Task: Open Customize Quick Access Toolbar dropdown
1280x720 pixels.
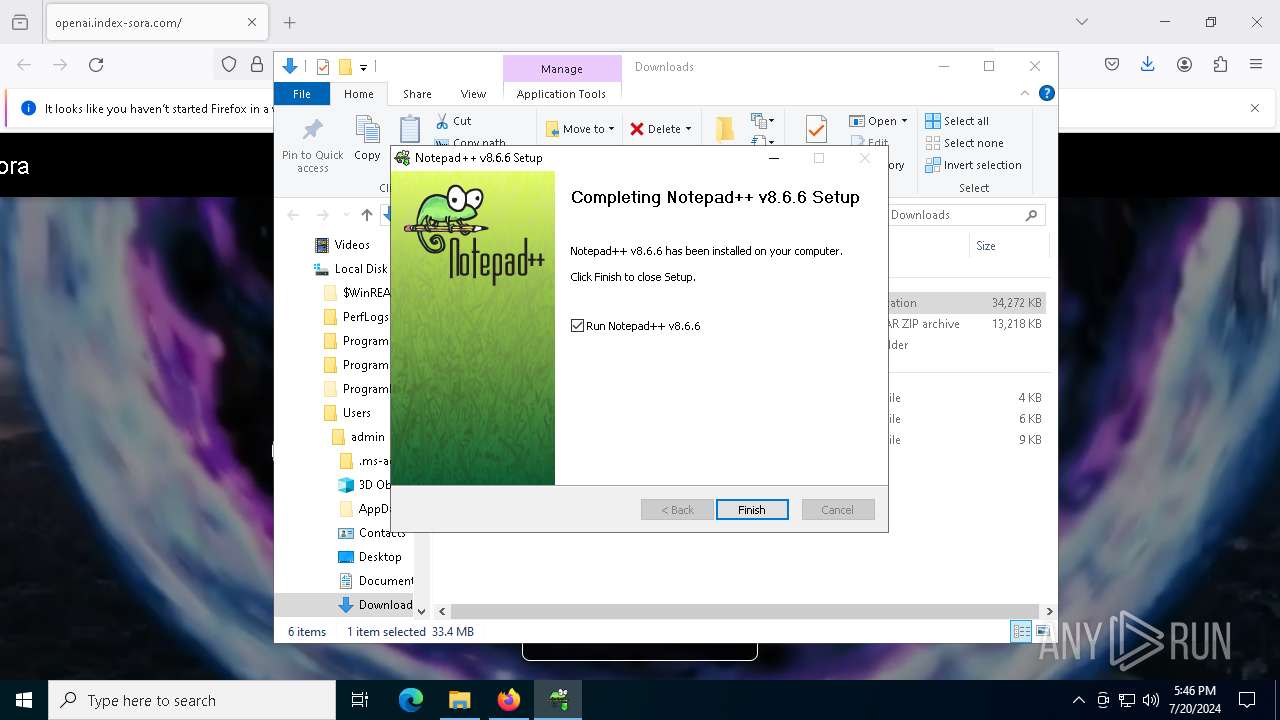Action: click(364, 68)
